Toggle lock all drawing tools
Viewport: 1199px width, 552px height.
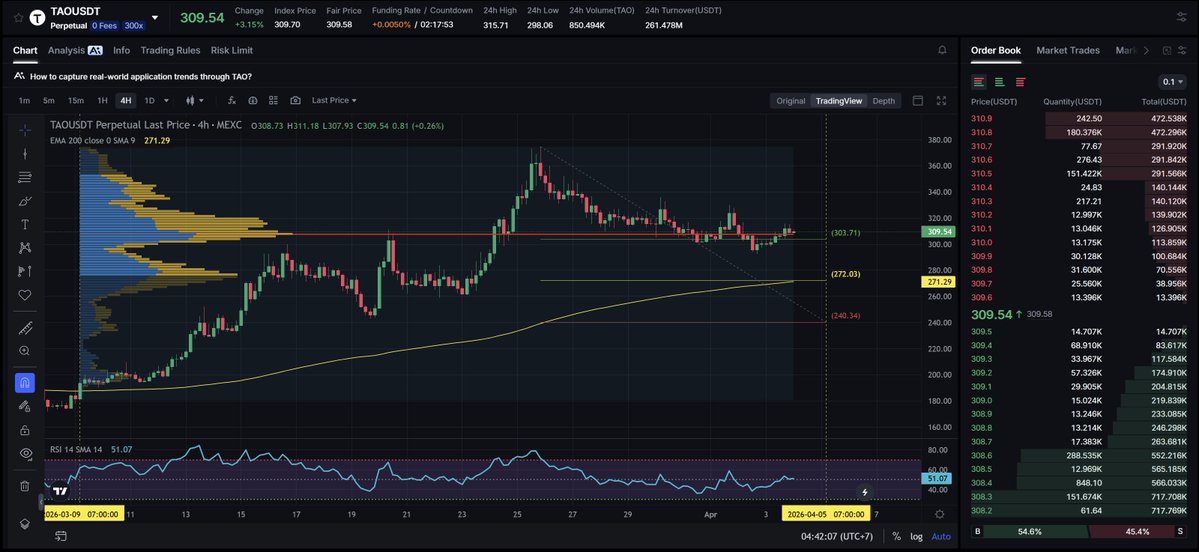[x=24, y=430]
